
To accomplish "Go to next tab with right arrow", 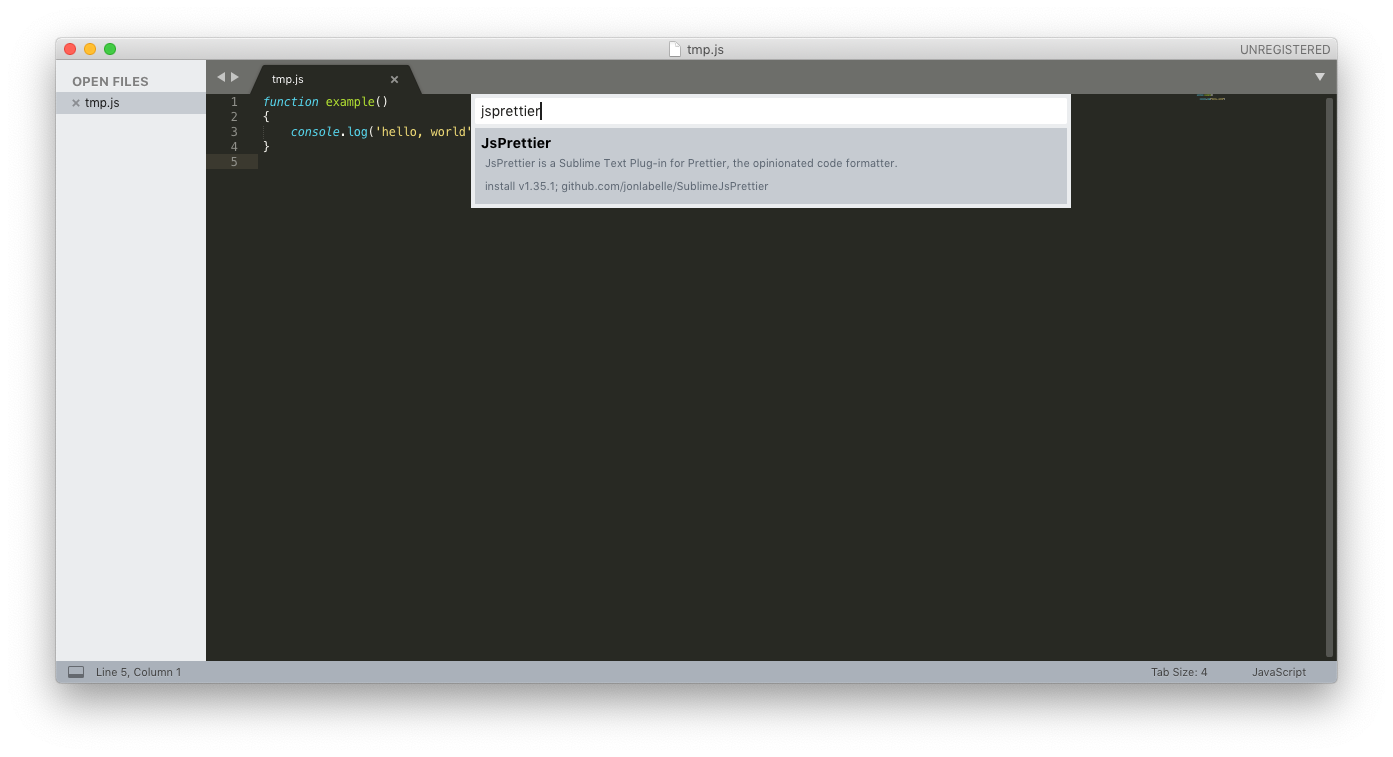I will coord(235,77).
